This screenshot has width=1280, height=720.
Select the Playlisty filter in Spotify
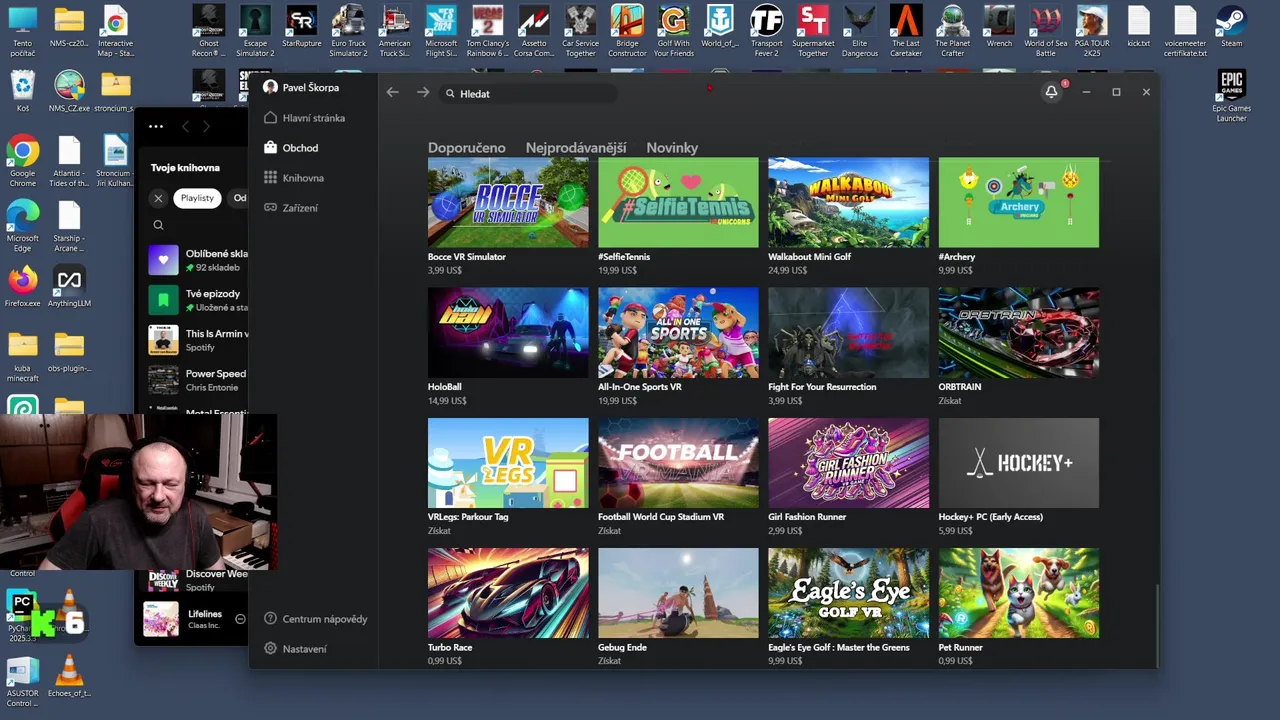[197, 198]
